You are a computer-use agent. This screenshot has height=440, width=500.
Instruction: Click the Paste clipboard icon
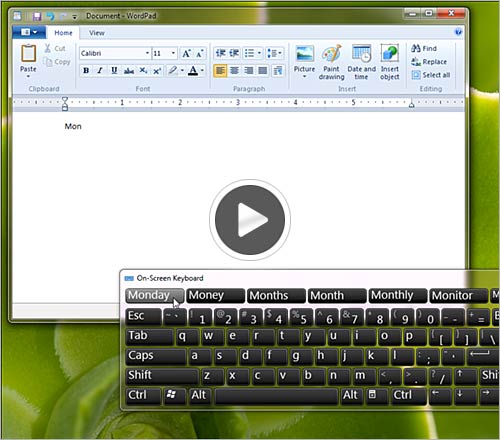(x=28, y=53)
